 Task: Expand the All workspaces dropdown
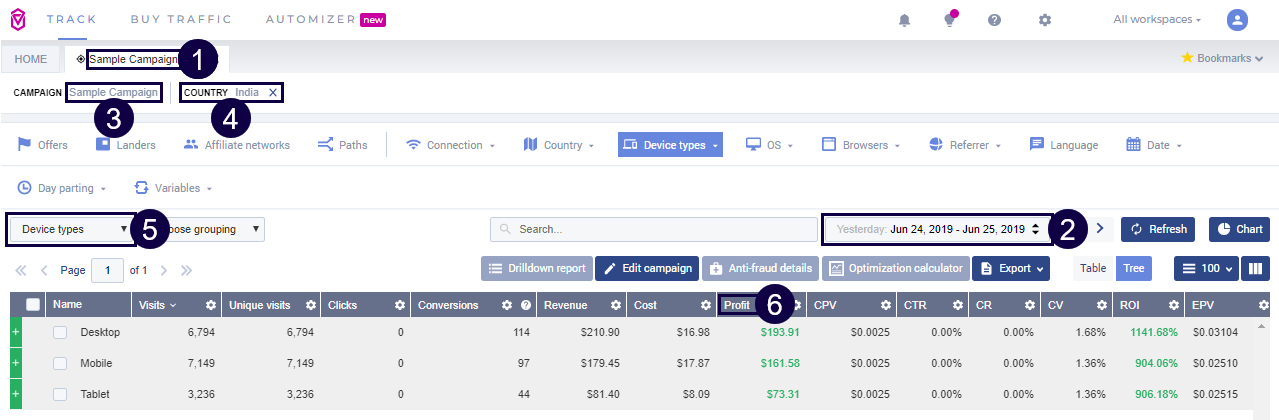click(x=1157, y=20)
